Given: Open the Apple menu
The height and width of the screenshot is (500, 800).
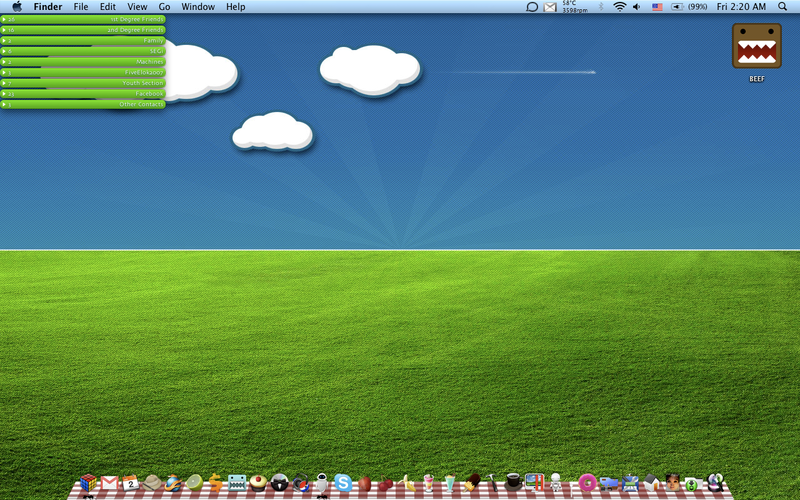Looking at the screenshot, I should (x=17, y=7).
